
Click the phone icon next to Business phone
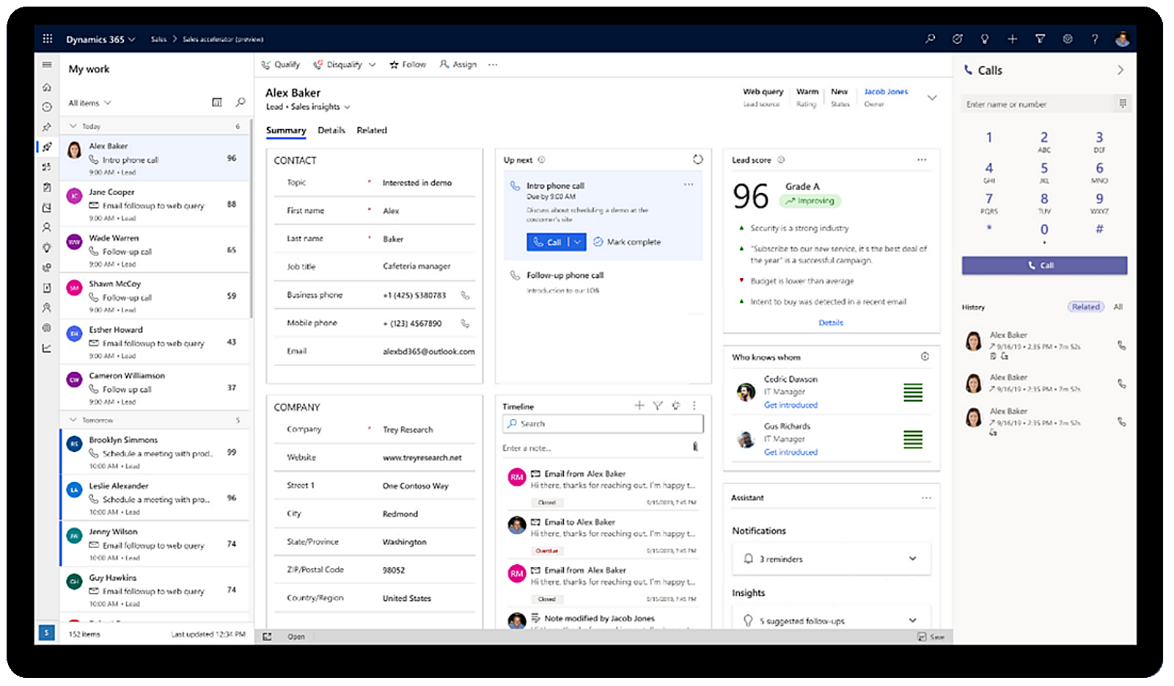[464, 295]
